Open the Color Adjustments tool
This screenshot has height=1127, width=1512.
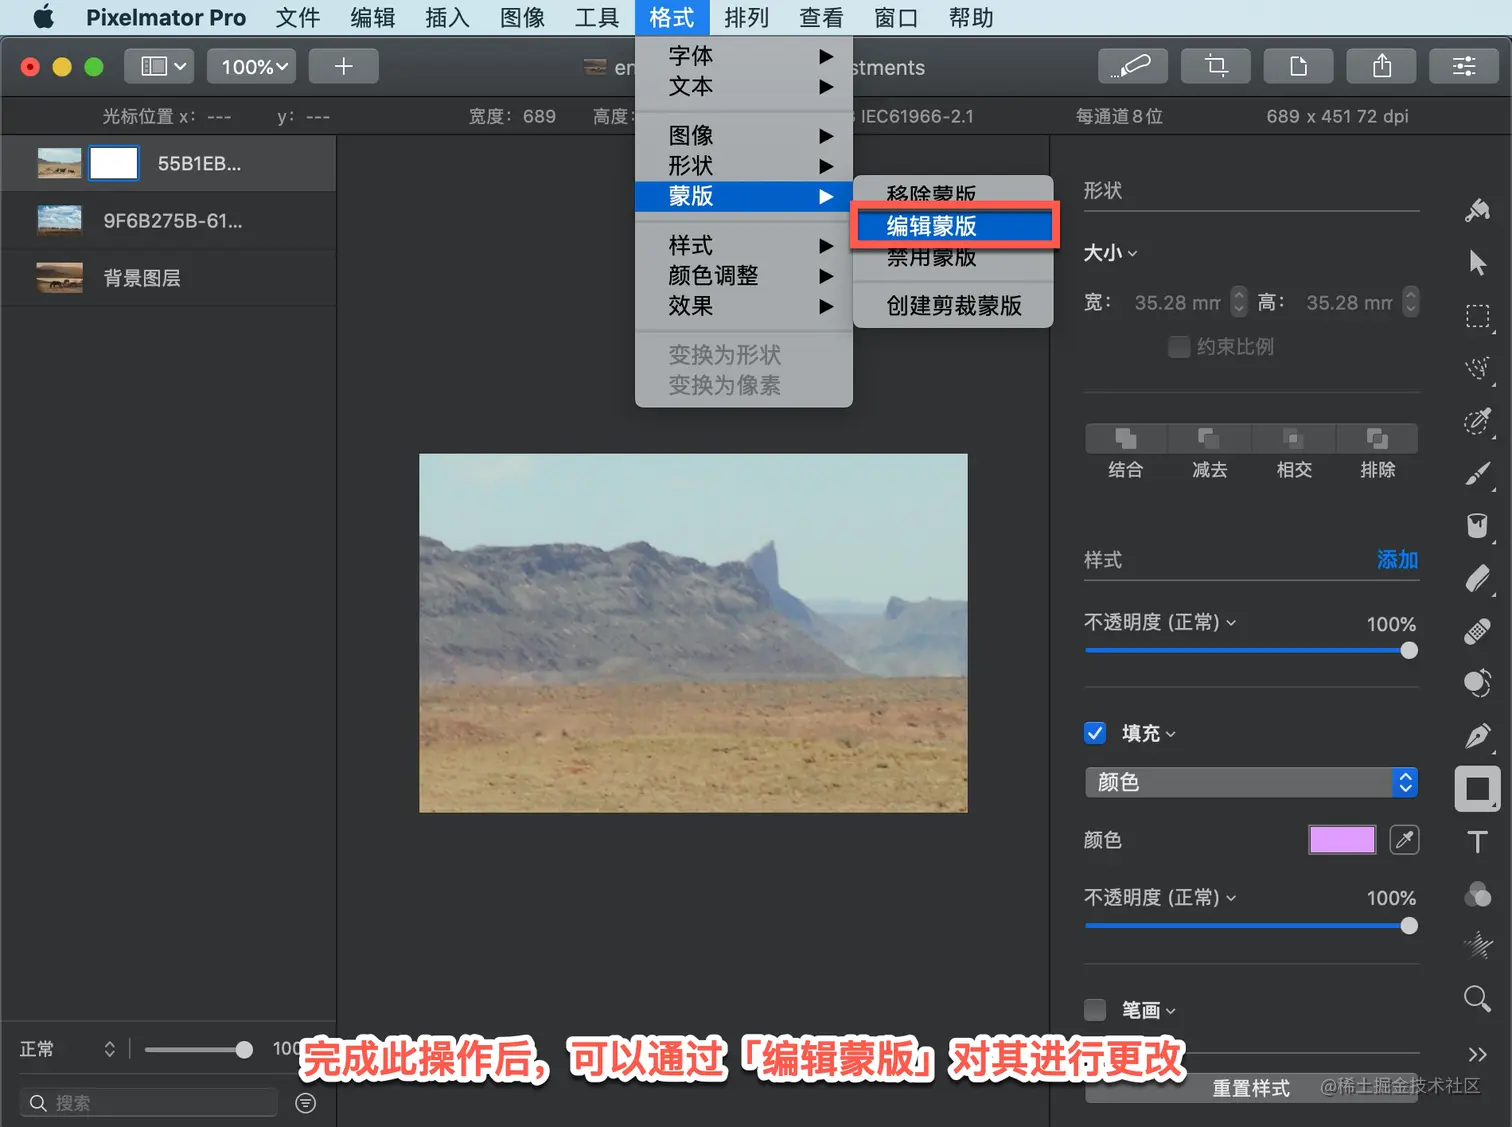(1477, 894)
